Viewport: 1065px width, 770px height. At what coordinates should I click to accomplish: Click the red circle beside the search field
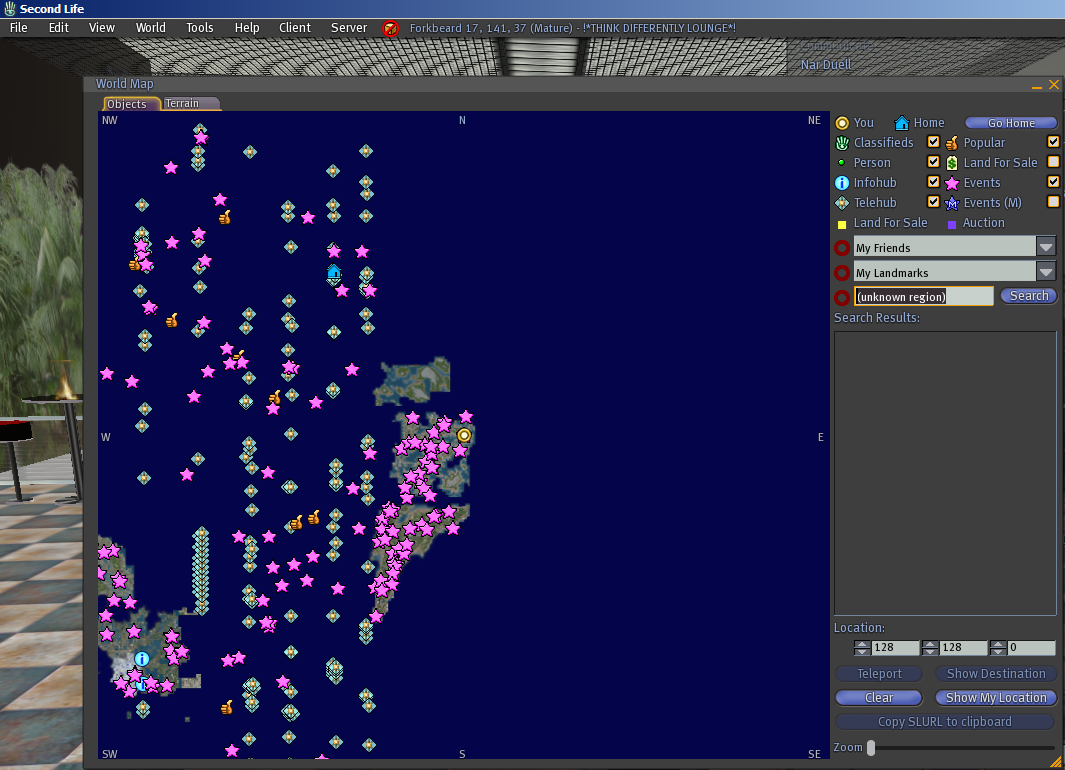[842, 297]
